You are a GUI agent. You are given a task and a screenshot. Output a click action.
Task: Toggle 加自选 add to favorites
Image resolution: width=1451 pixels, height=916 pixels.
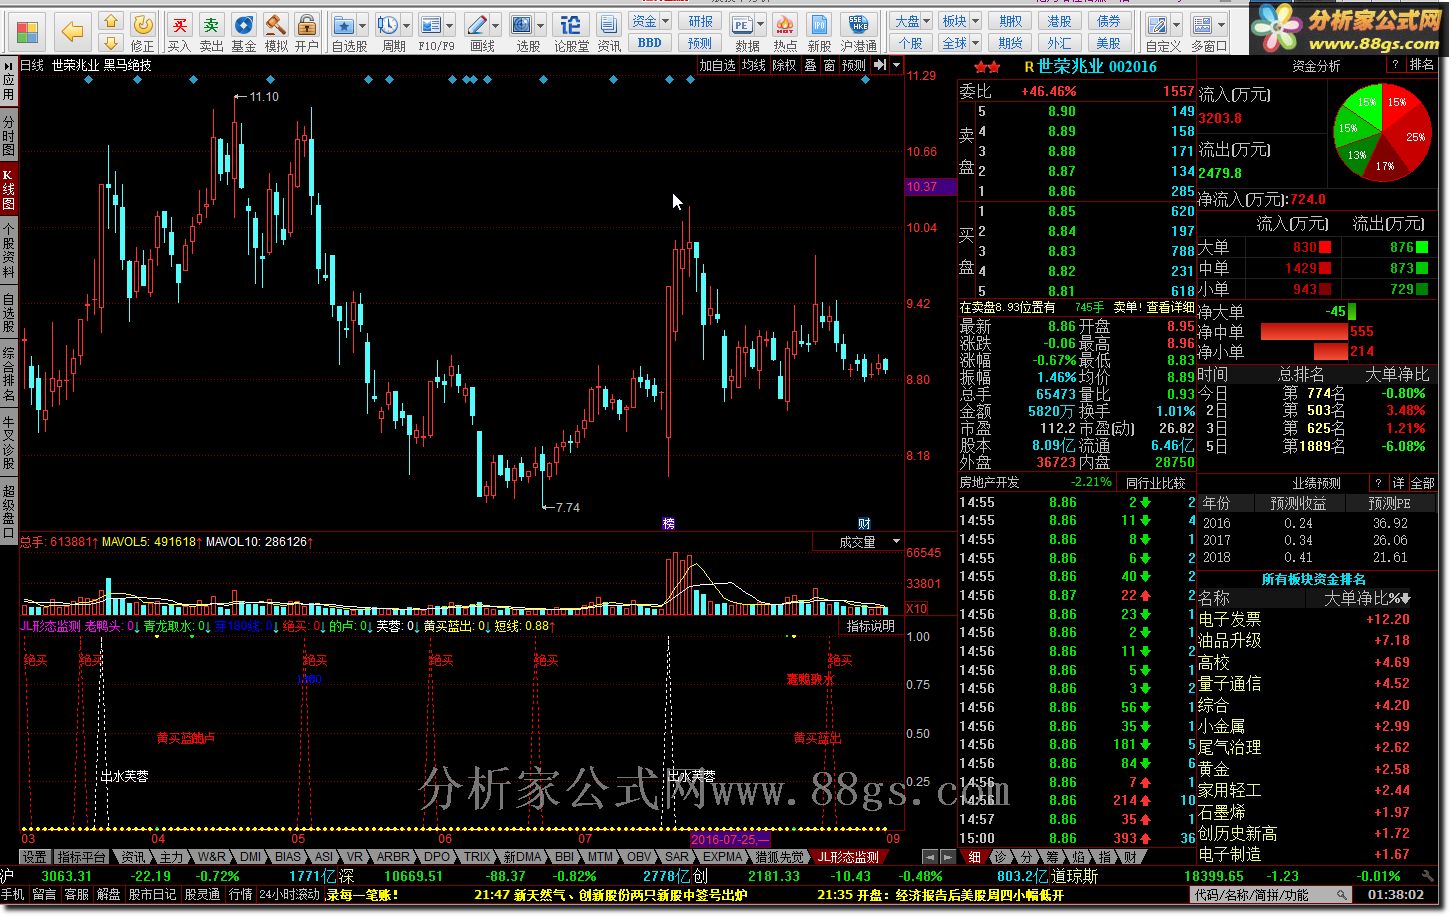pos(718,65)
